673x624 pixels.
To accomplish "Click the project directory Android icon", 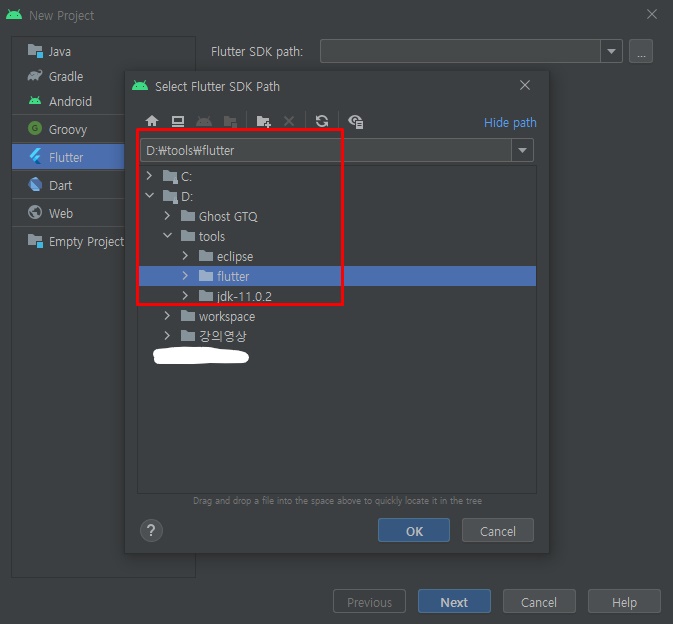I will [204, 121].
